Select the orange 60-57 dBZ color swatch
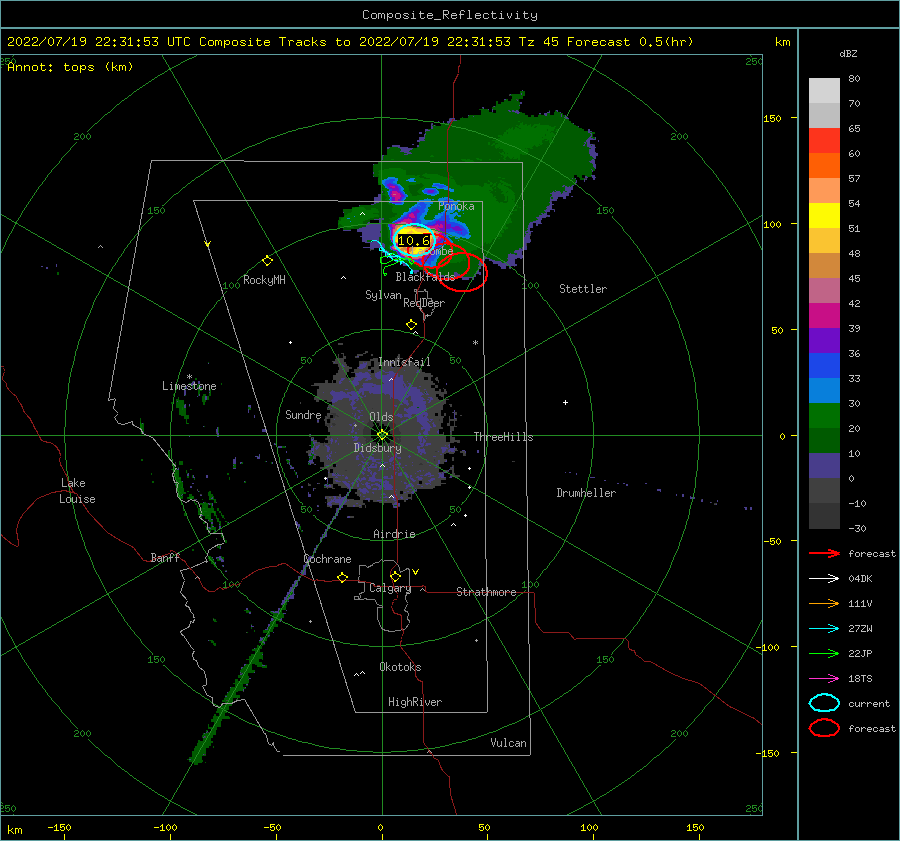The width and height of the screenshot is (900, 841). coord(824,166)
